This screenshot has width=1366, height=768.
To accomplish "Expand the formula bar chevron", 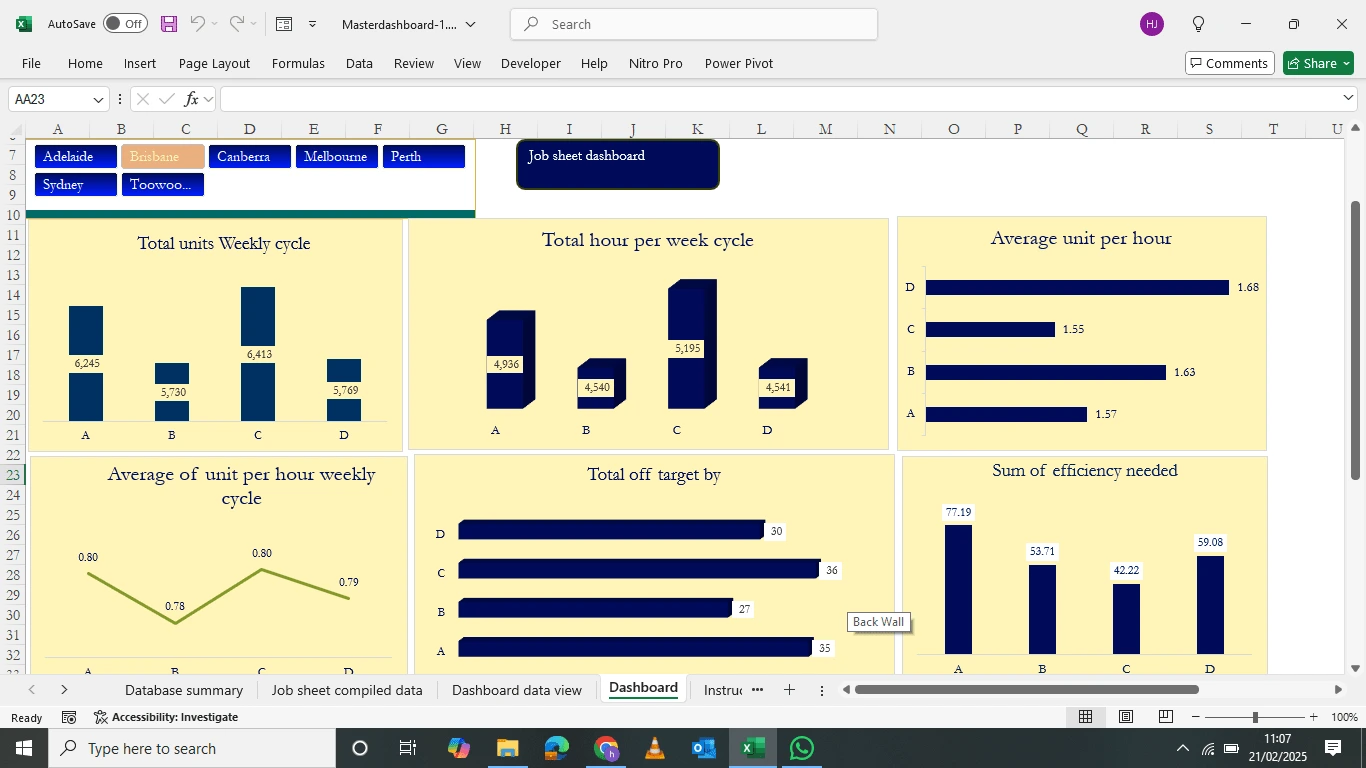I will tap(1348, 98).
